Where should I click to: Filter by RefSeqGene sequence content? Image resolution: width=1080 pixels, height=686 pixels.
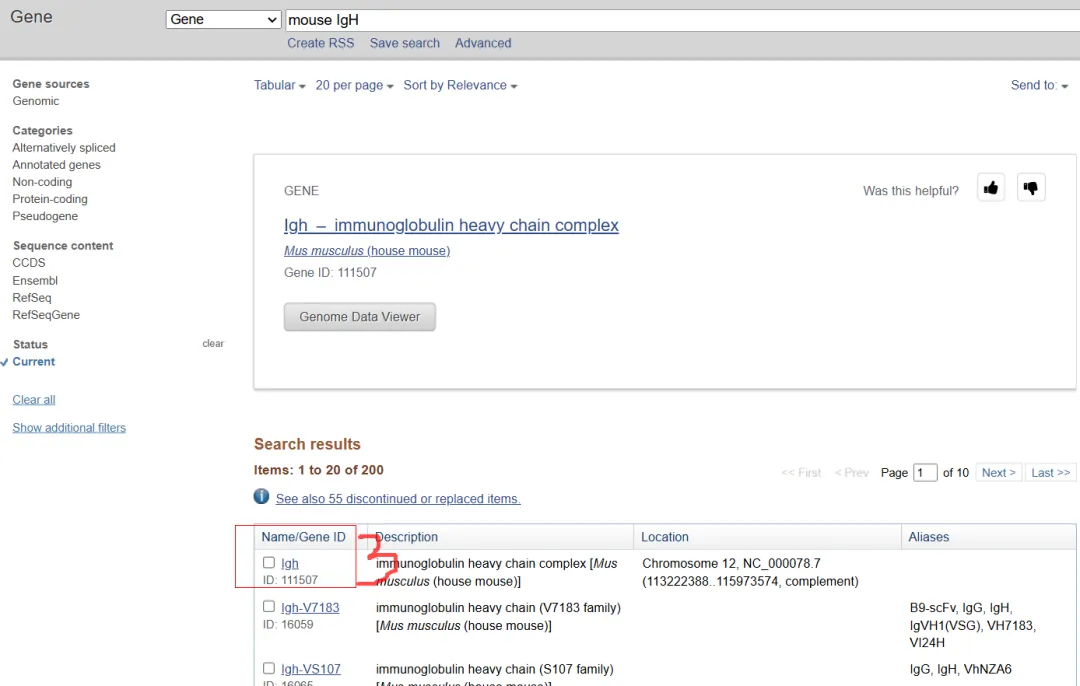pos(46,315)
